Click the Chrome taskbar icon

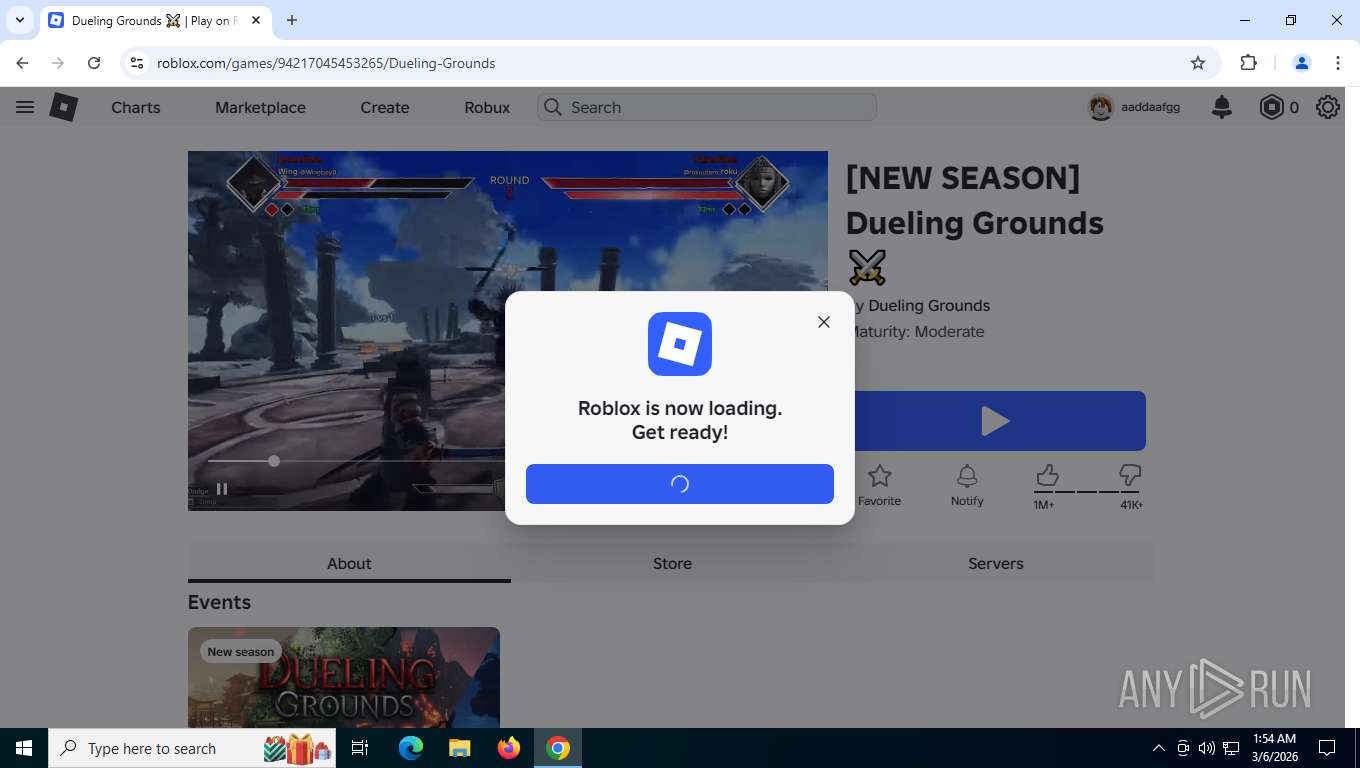[x=558, y=748]
